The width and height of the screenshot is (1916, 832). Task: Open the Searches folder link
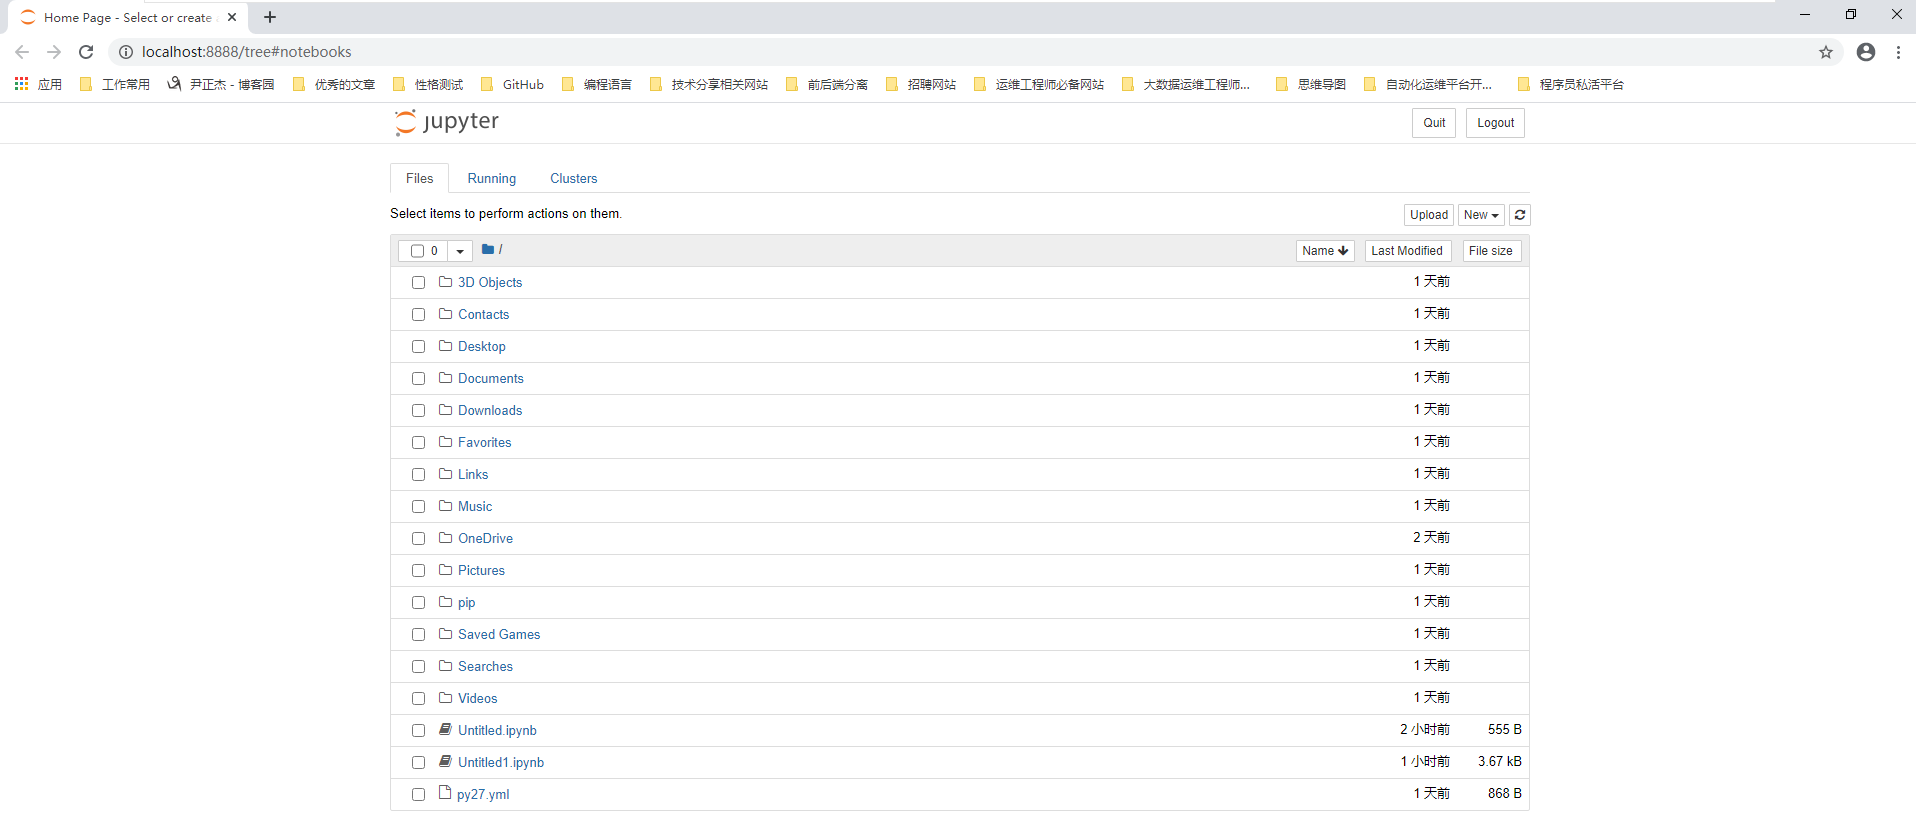point(485,666)
